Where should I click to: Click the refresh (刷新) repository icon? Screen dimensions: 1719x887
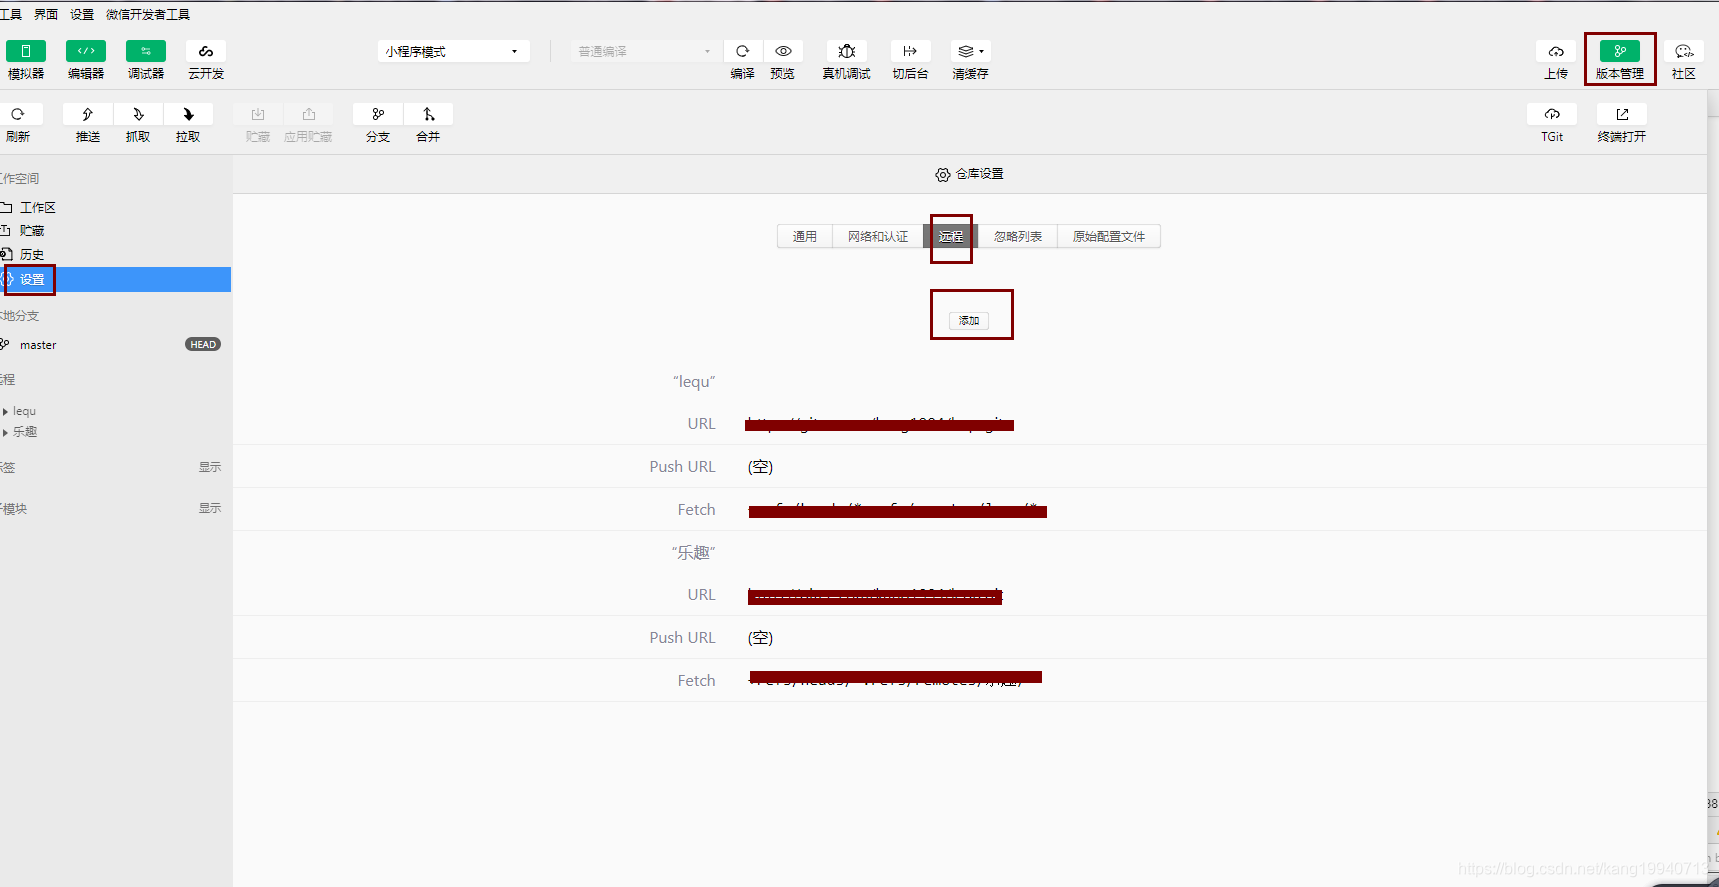[18, 114]
